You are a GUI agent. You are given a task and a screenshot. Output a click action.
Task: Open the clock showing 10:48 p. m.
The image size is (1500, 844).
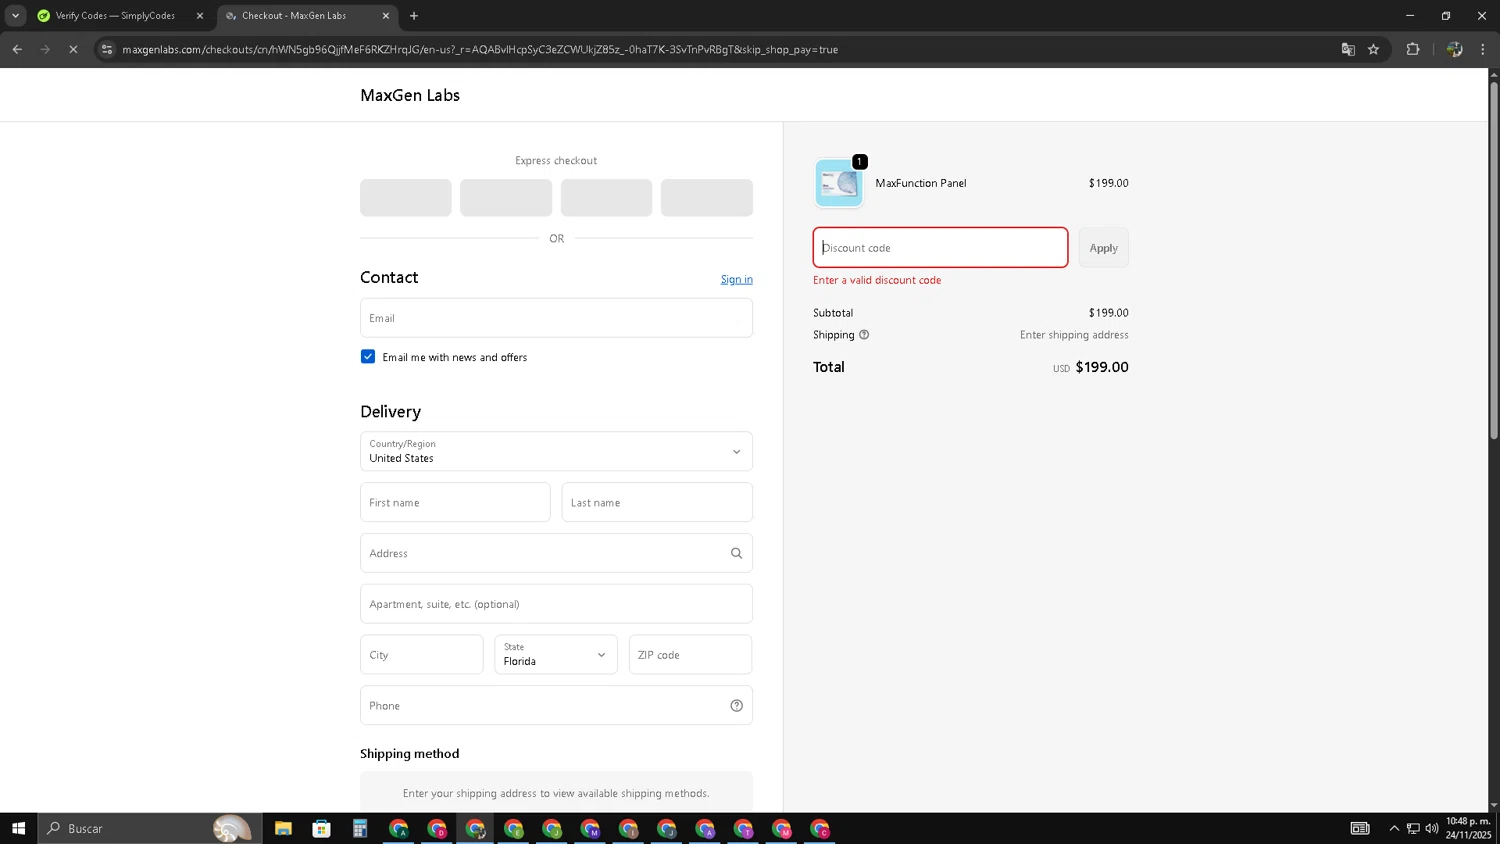1468,828
